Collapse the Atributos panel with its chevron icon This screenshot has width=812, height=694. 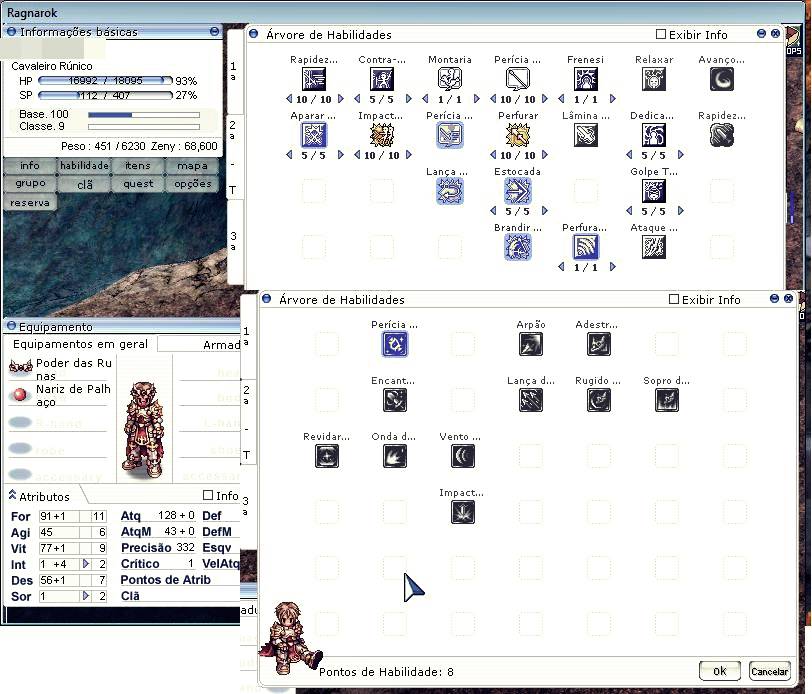tap(12, 495)
